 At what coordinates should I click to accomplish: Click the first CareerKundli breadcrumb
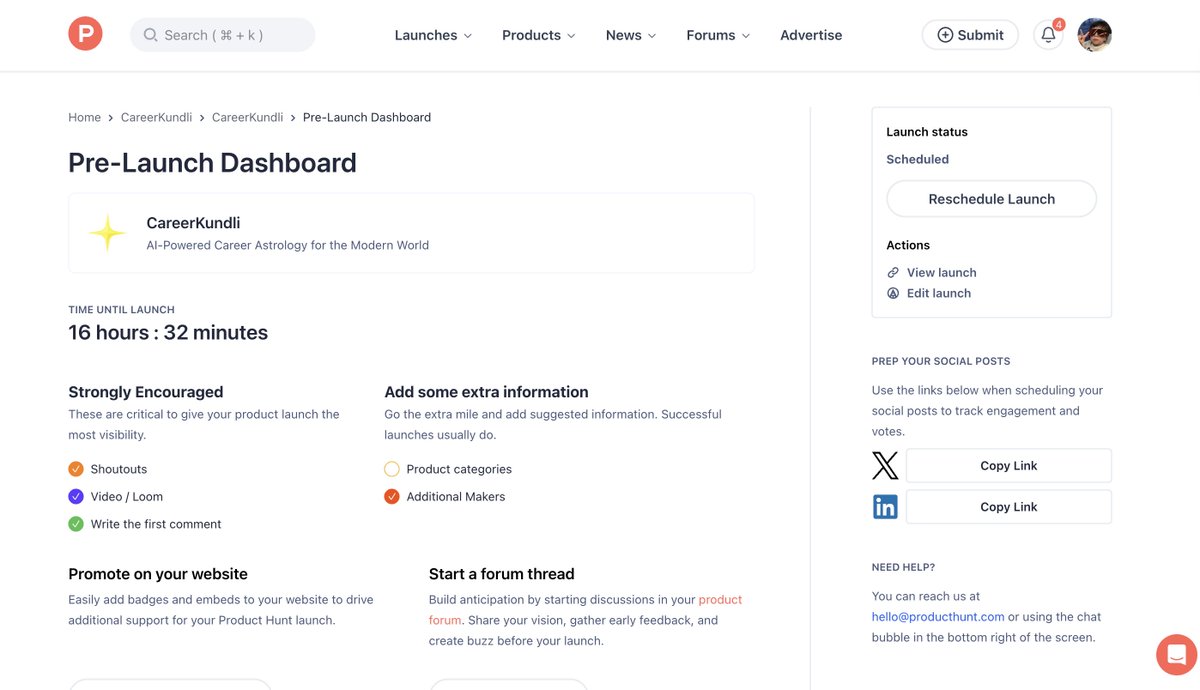156,117
